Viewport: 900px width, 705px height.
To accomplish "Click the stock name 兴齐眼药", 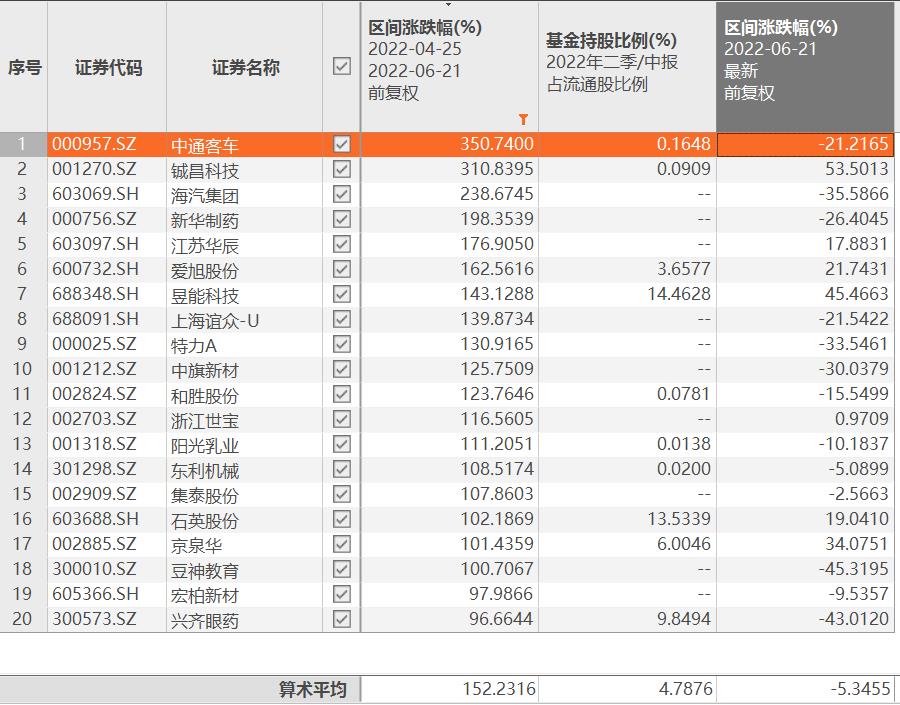I will 205,620.
